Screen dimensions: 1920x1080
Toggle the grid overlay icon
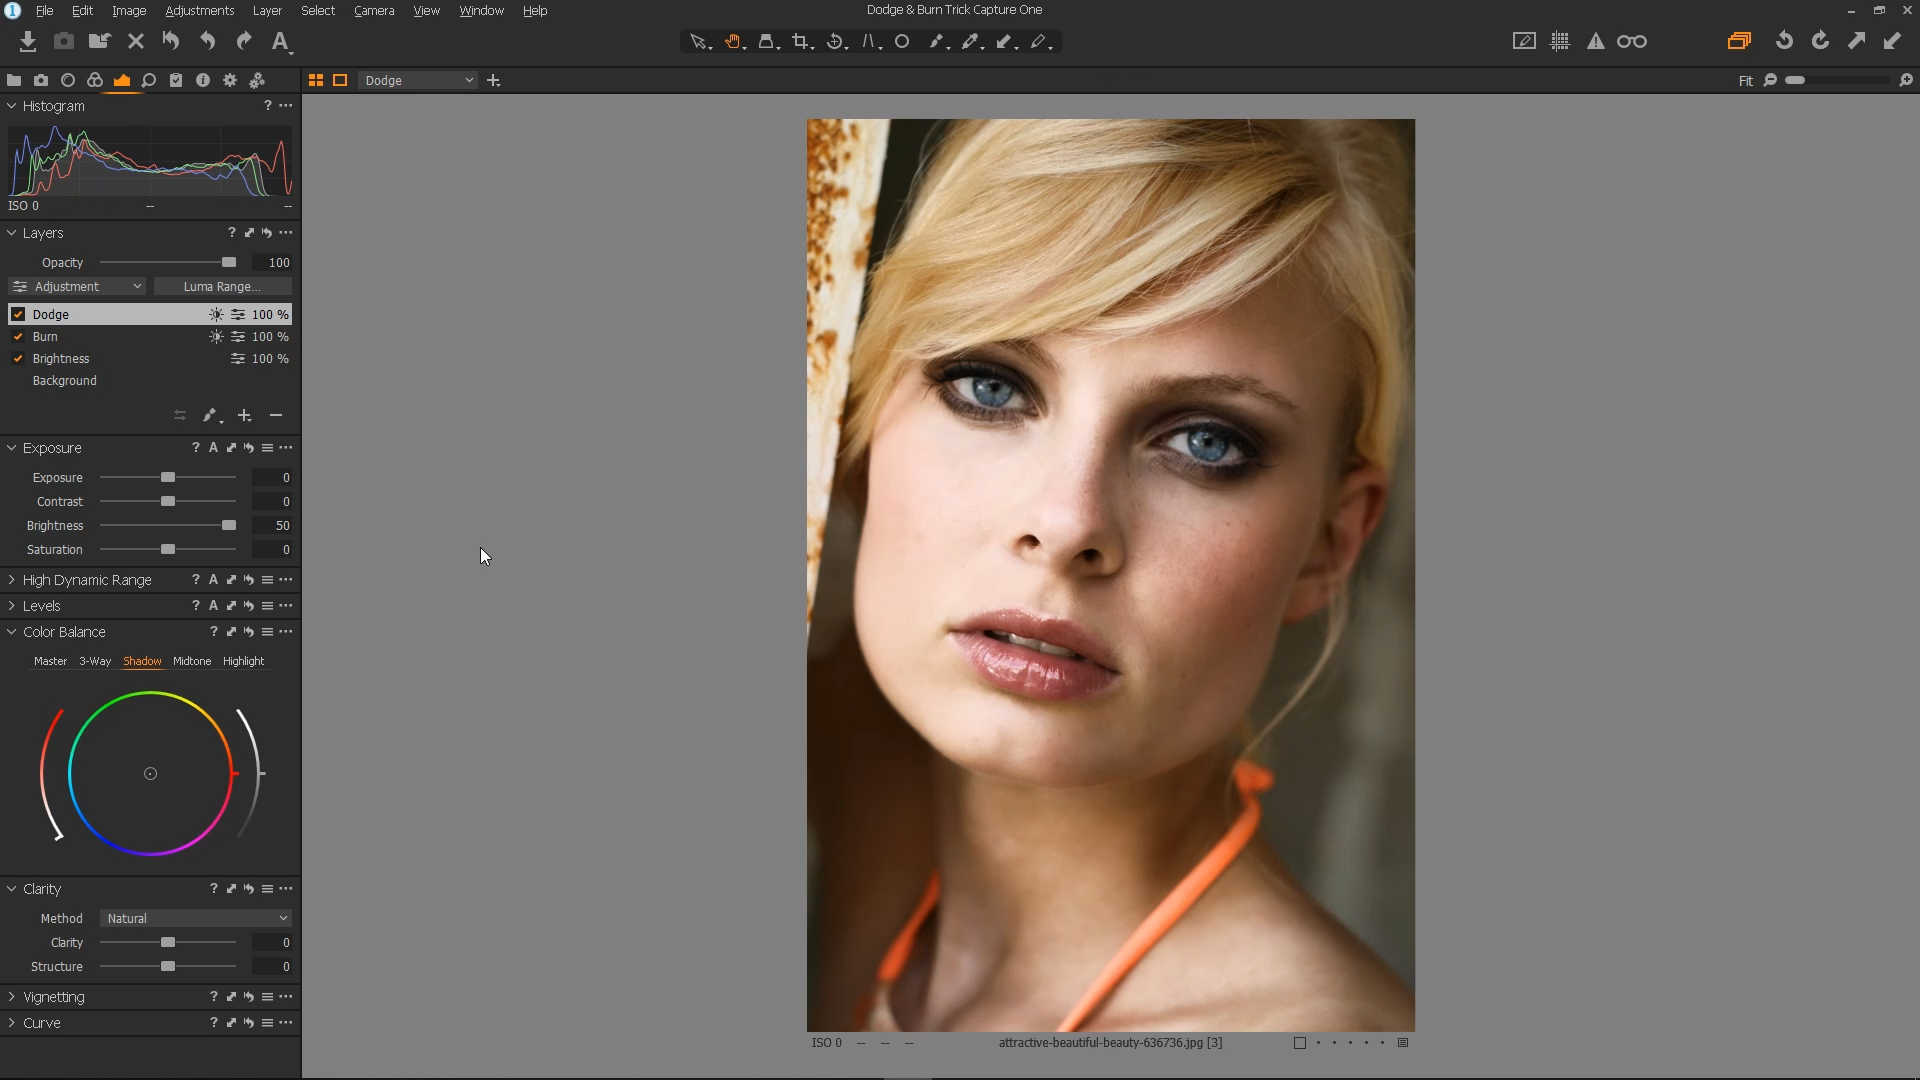coord(1560,42)
